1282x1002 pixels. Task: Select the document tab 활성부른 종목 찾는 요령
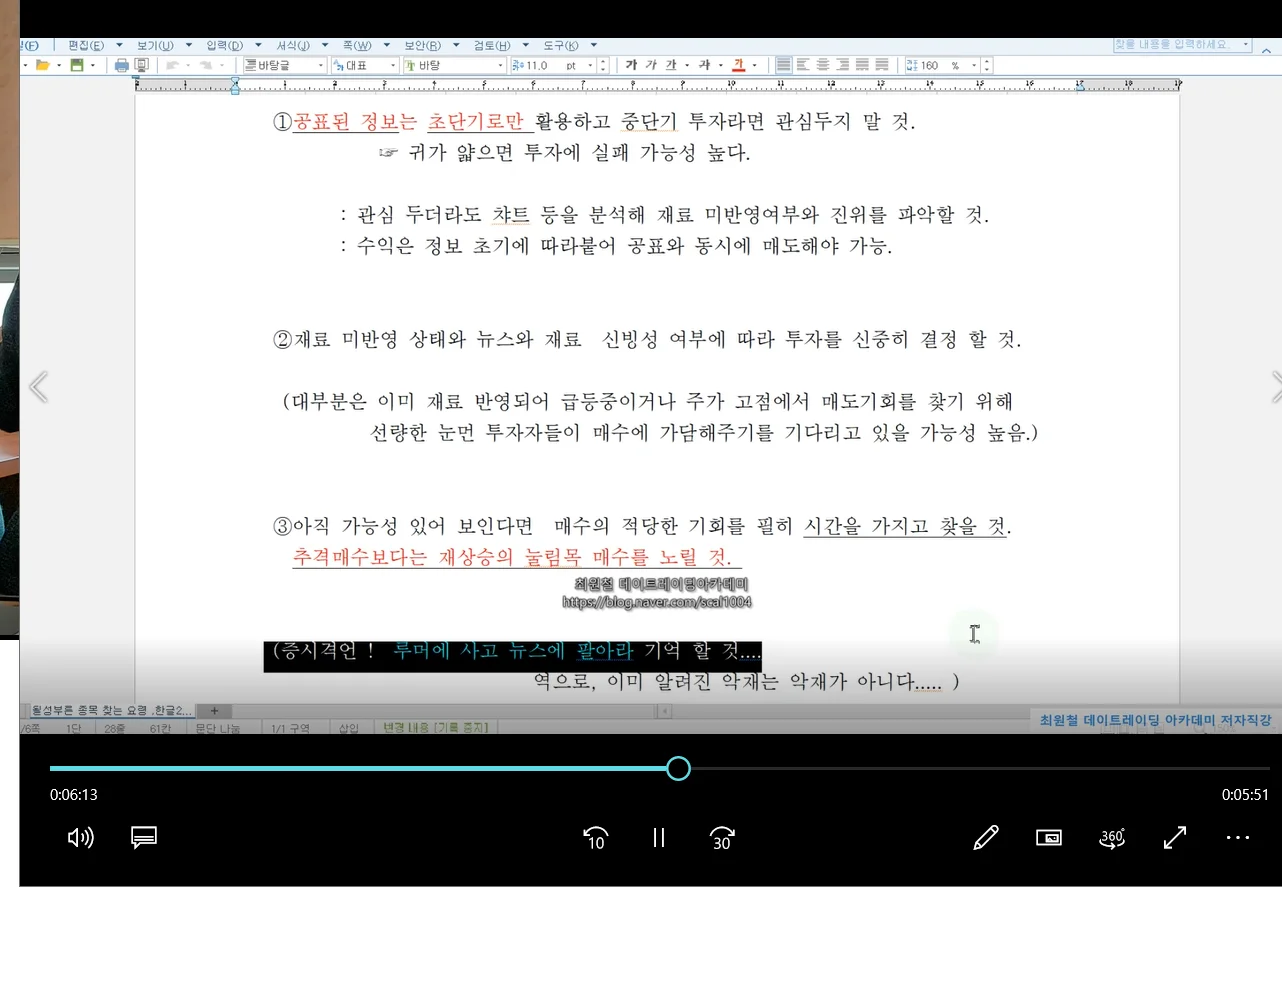click(110, 711)
